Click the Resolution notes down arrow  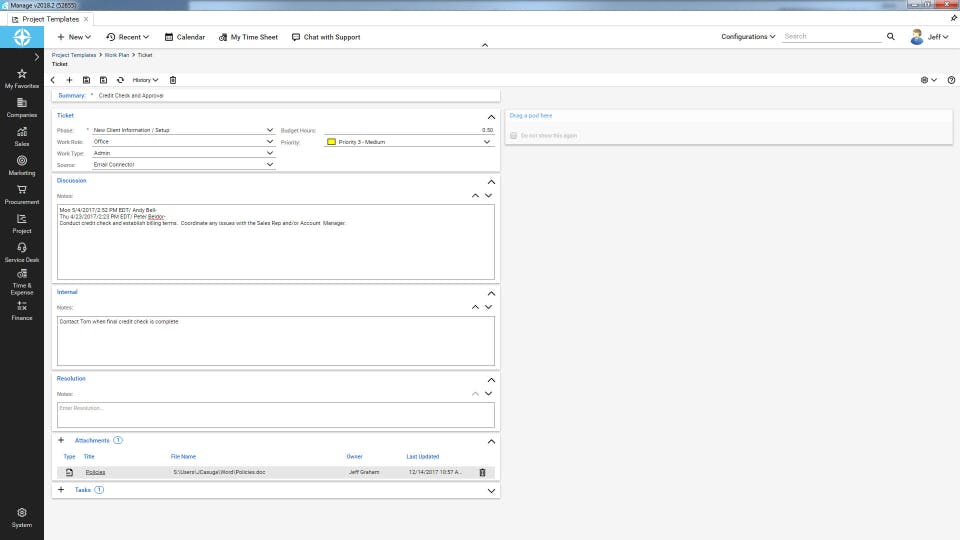pos(489,394)
